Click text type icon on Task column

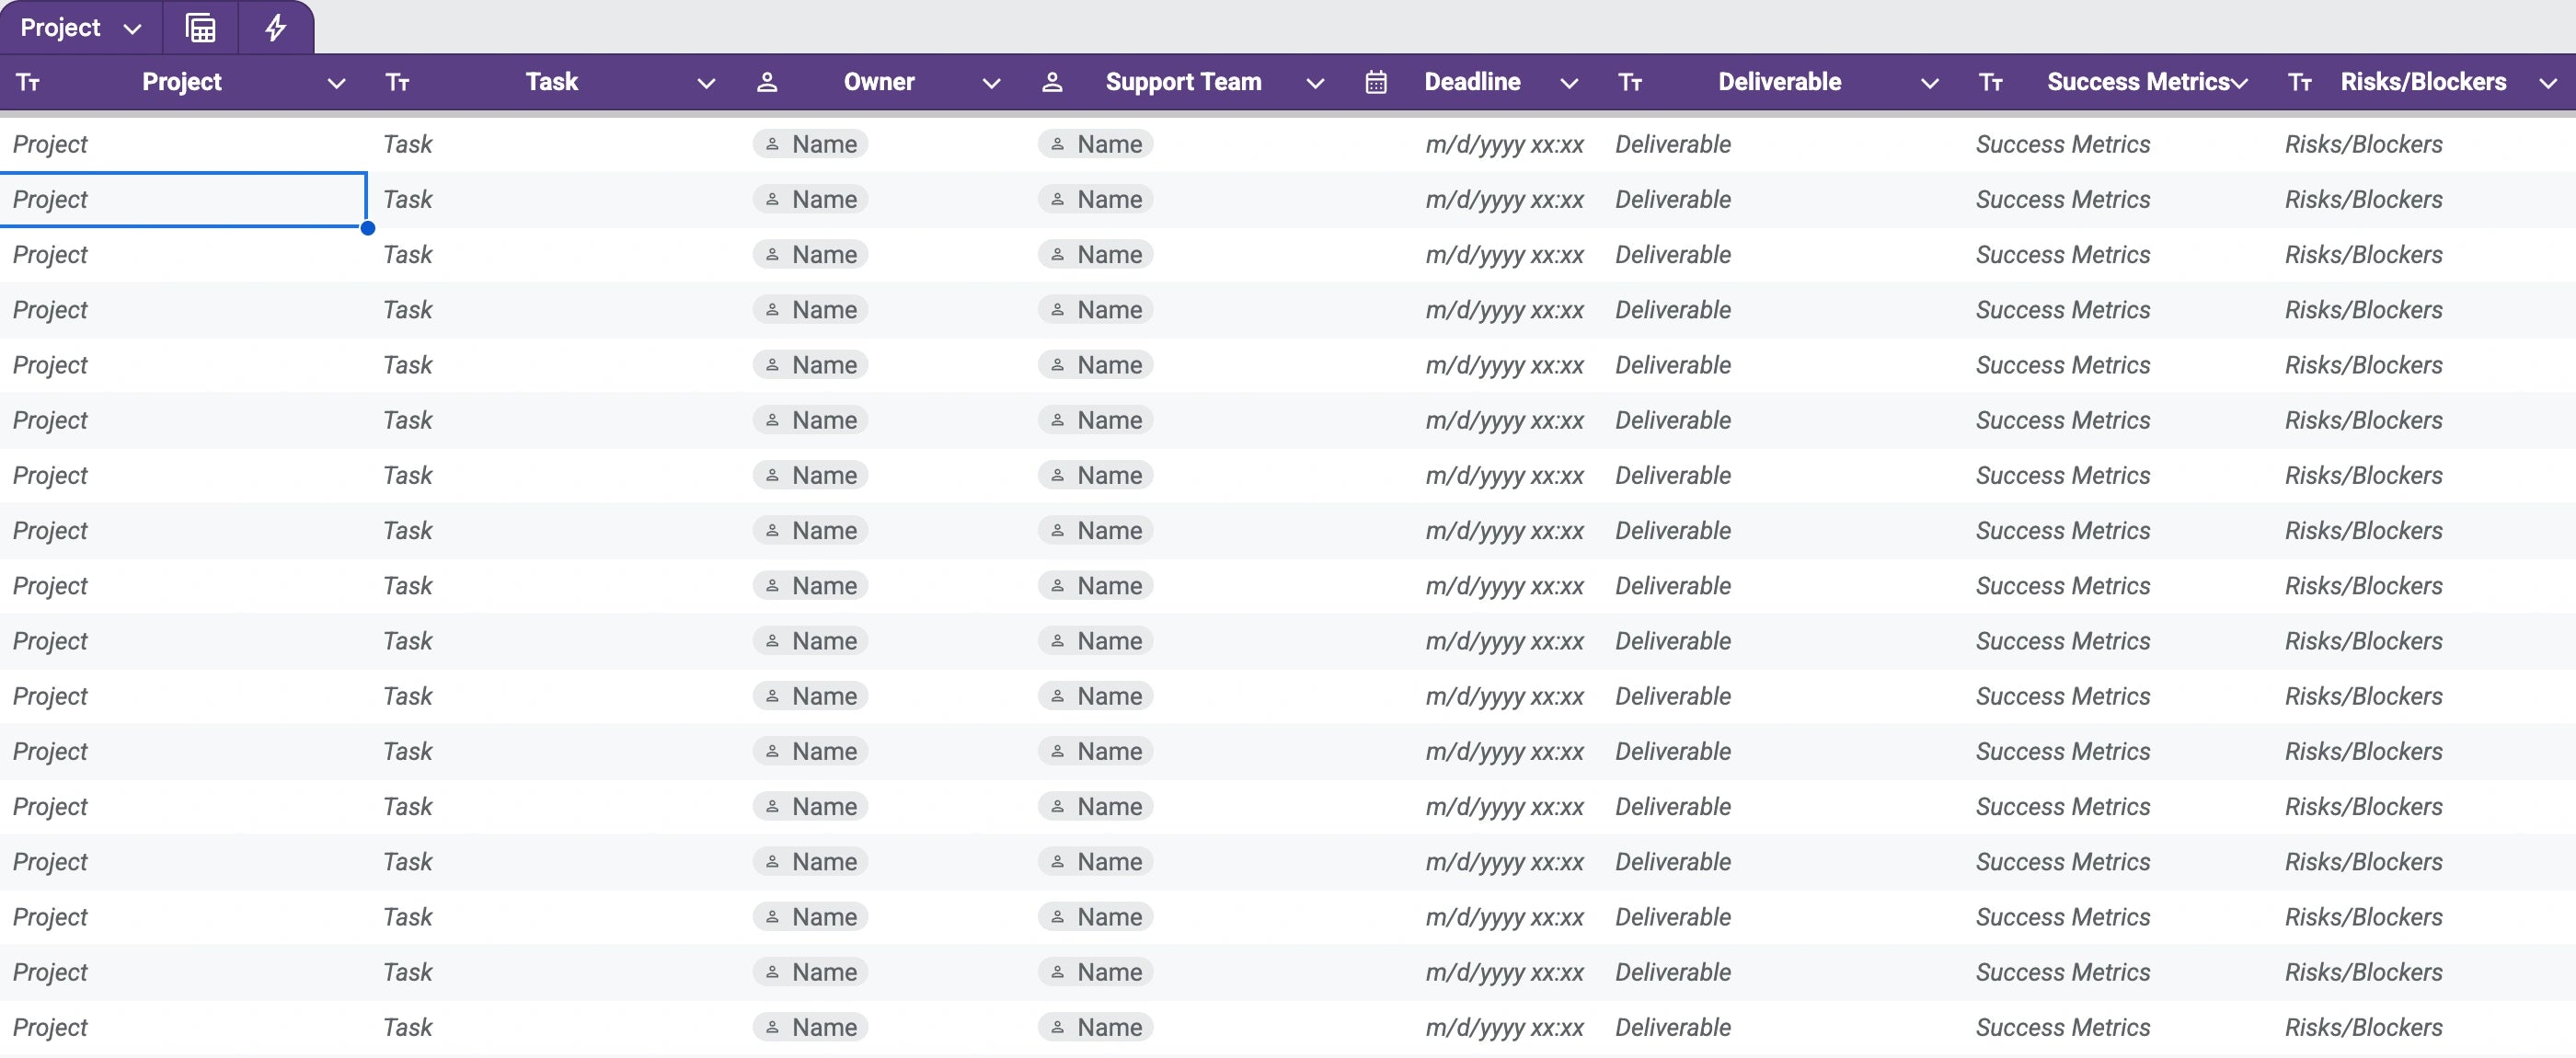tap(398, 83)
